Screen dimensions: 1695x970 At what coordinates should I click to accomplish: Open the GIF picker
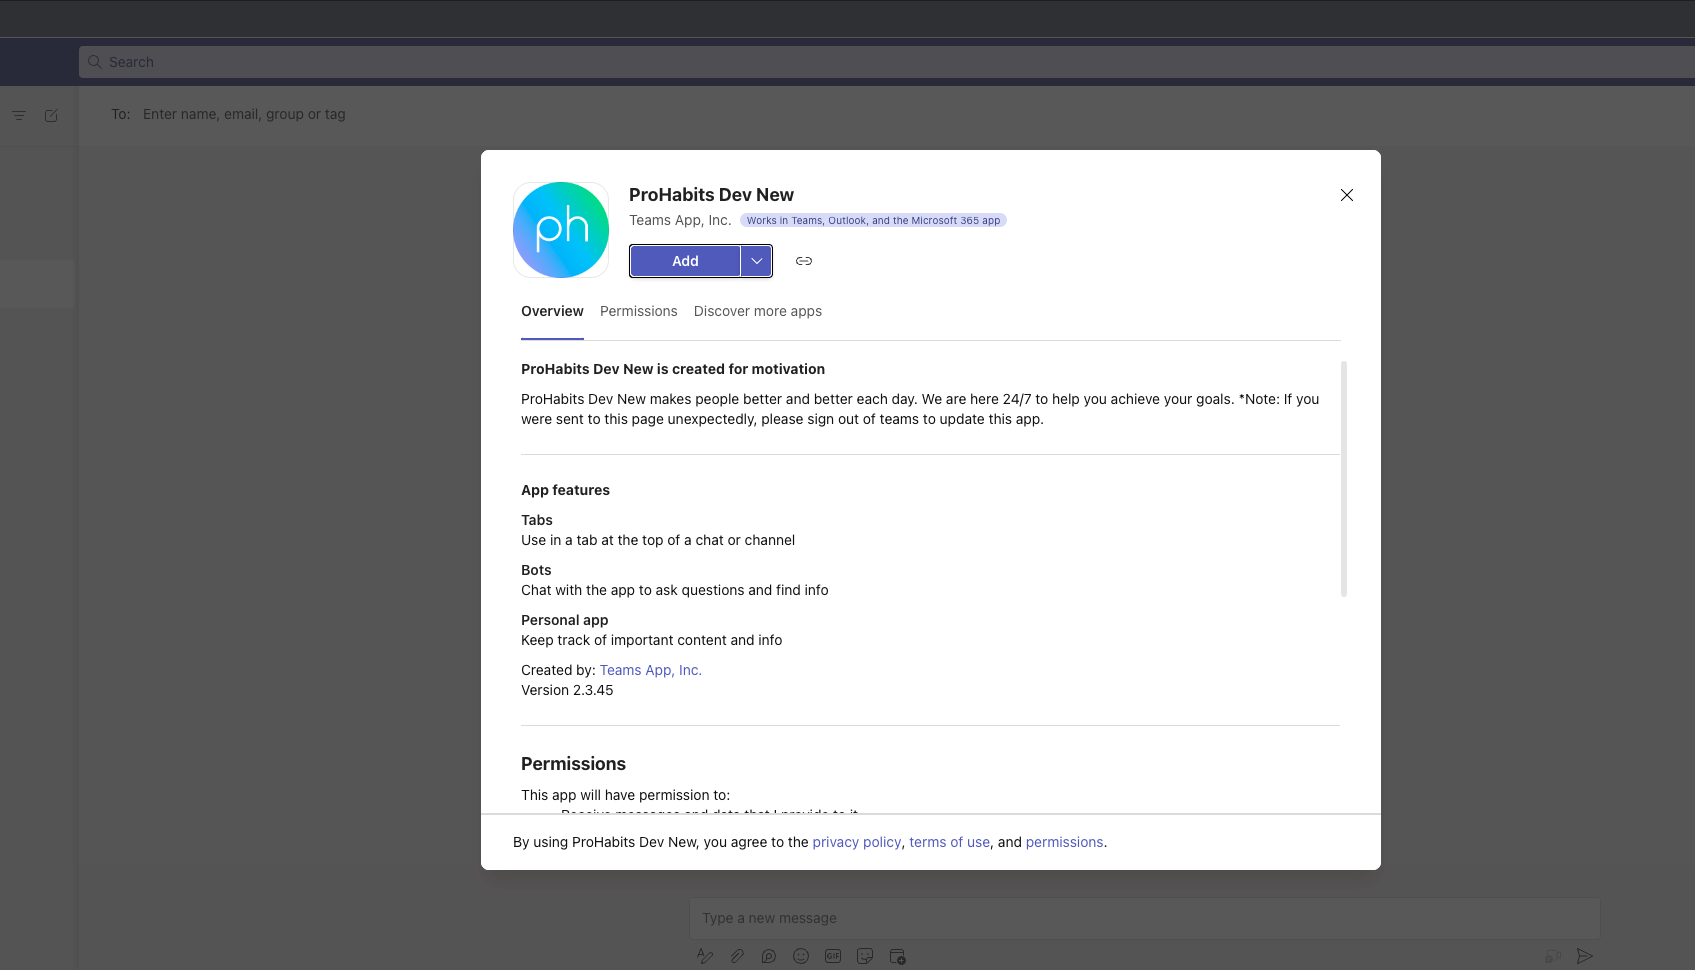[x=833, y=956]
